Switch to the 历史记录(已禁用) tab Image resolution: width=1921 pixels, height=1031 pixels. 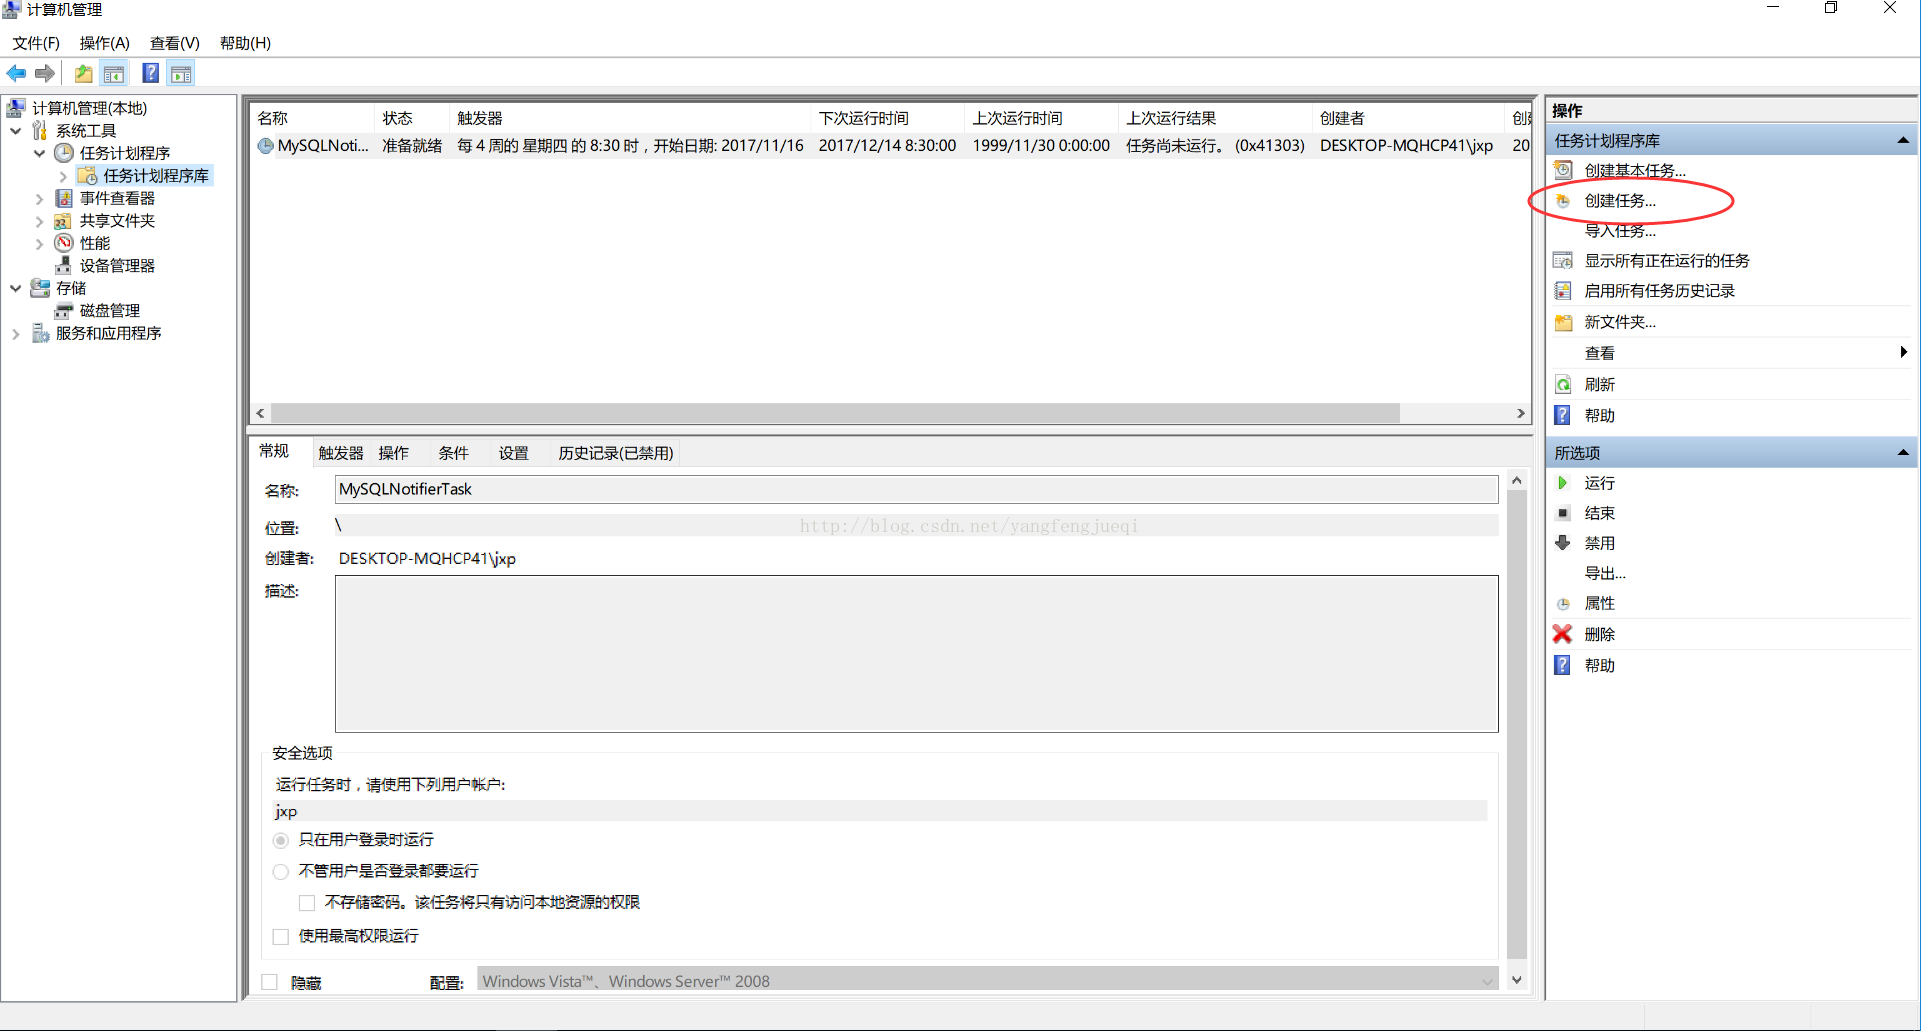click(616, 453)
